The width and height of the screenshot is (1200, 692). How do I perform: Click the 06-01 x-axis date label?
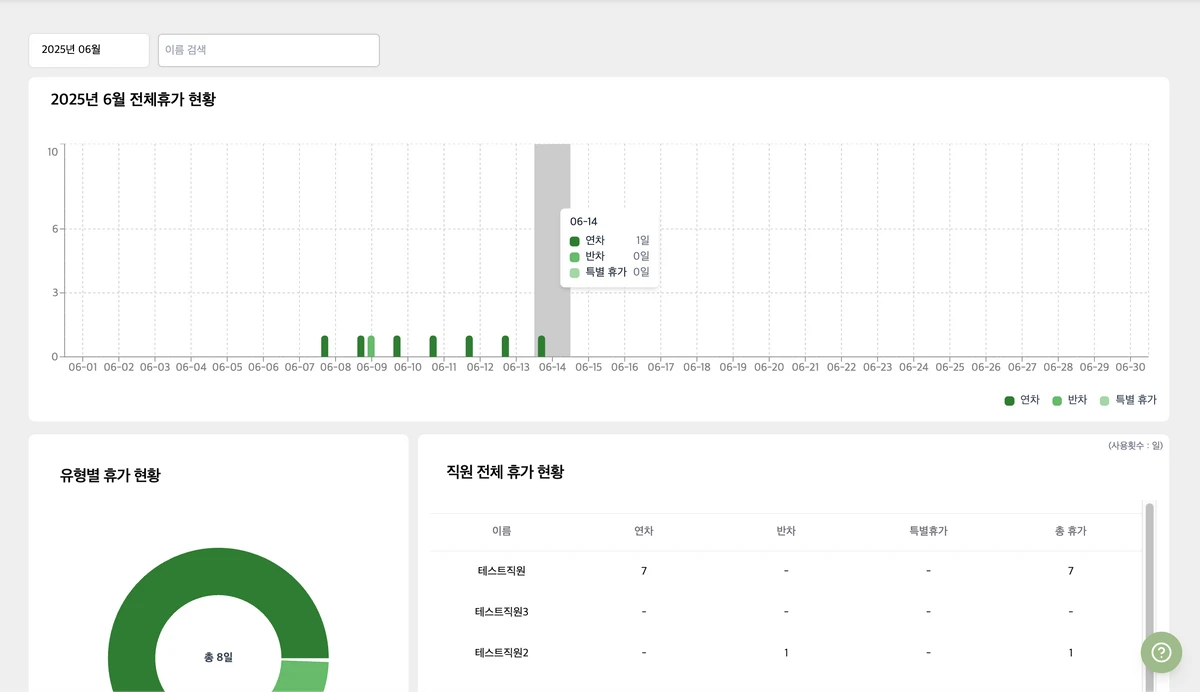(83, 367)
